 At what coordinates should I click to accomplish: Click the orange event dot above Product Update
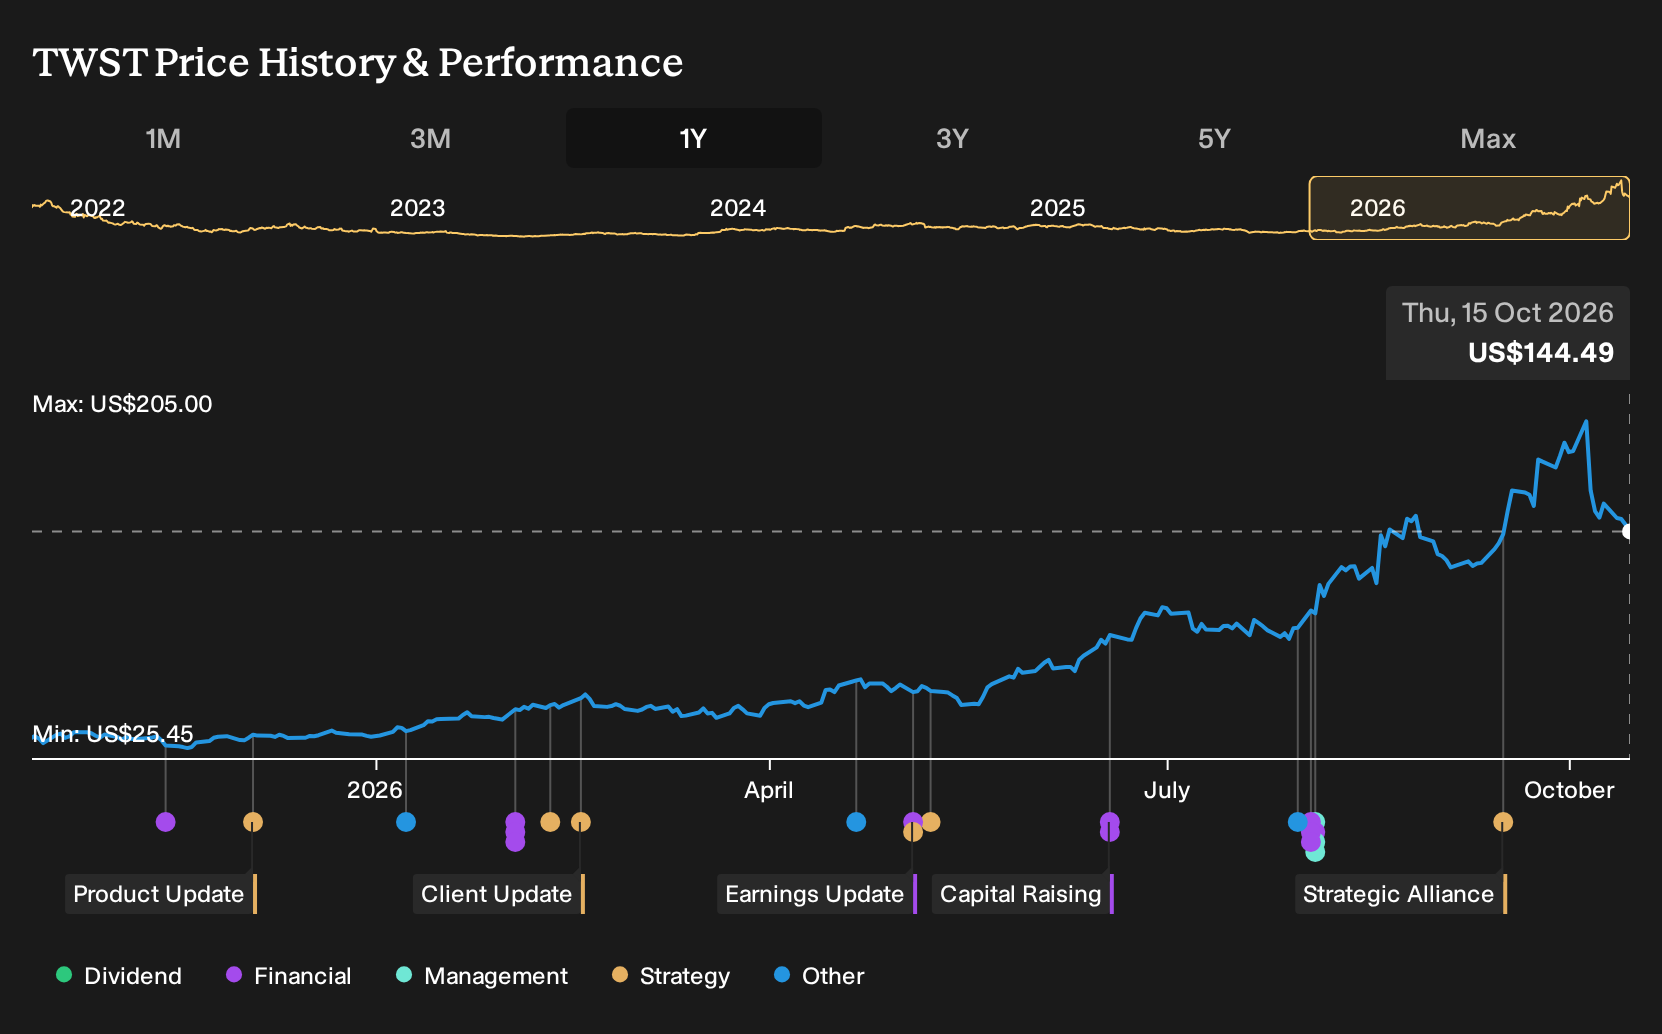tap(253, 822)
